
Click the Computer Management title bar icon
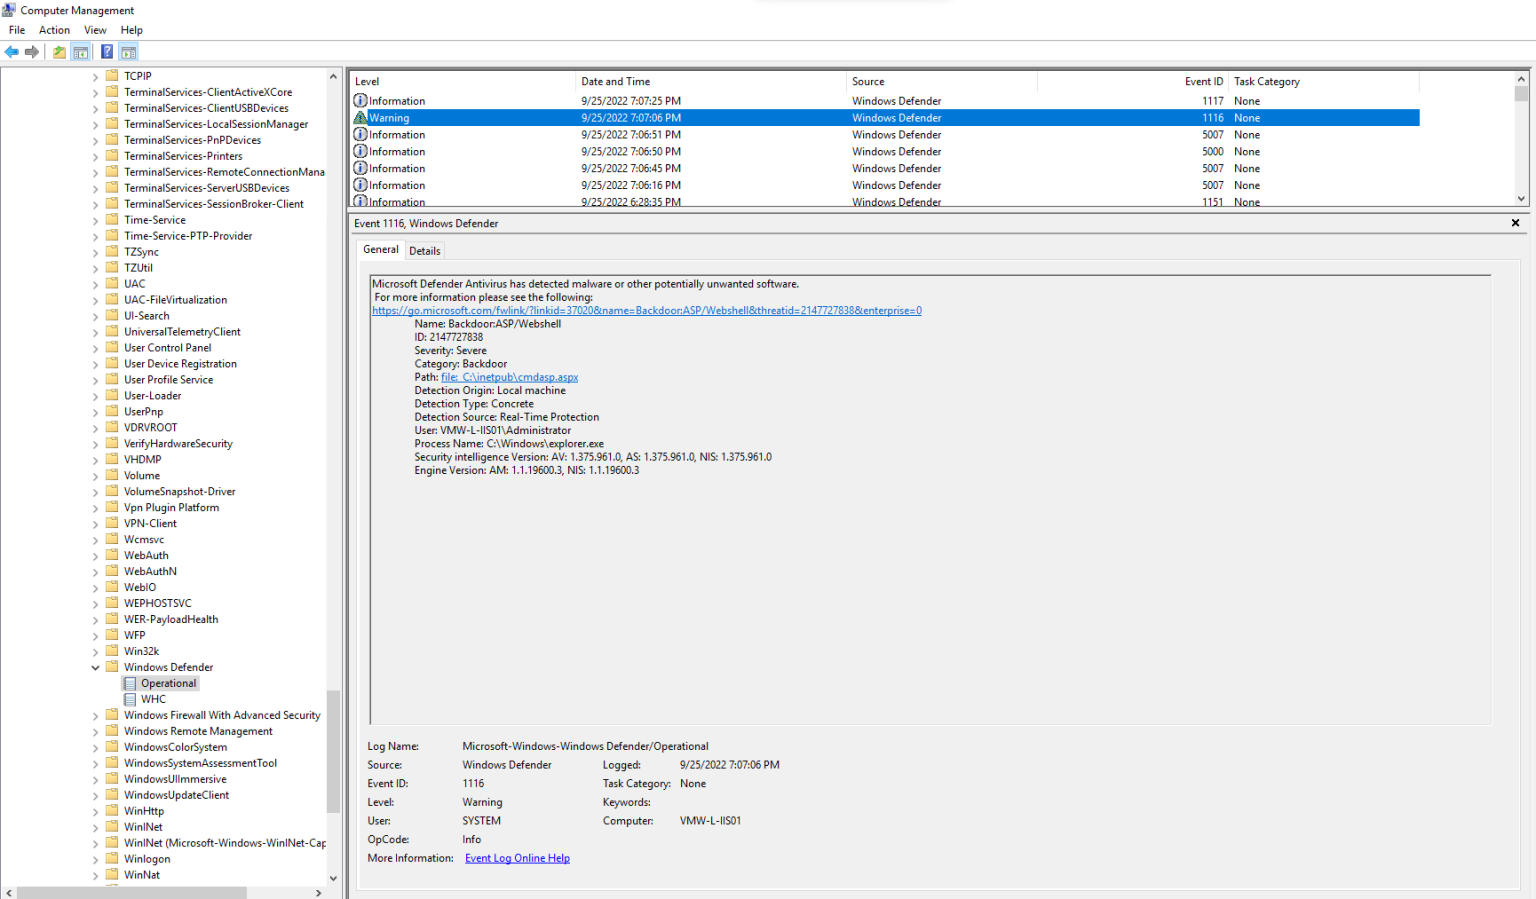(x=8, y=10)
